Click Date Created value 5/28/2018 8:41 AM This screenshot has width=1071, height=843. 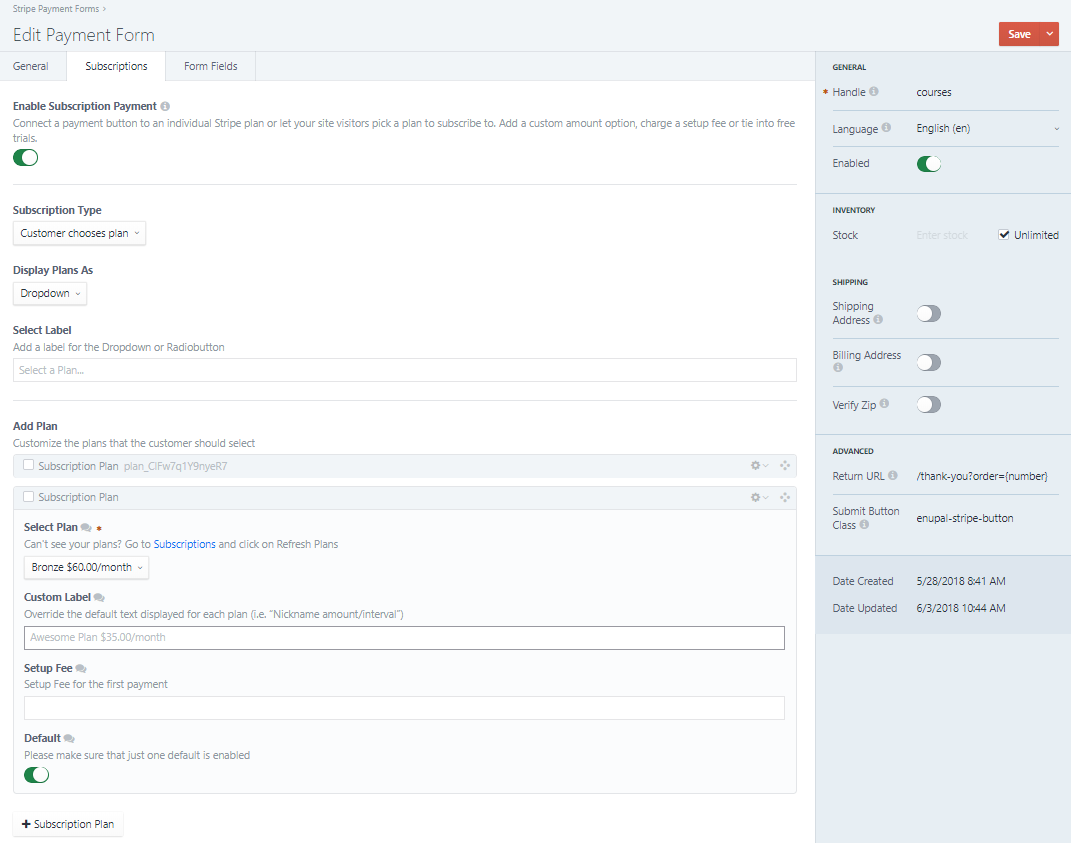click(961, 581)
